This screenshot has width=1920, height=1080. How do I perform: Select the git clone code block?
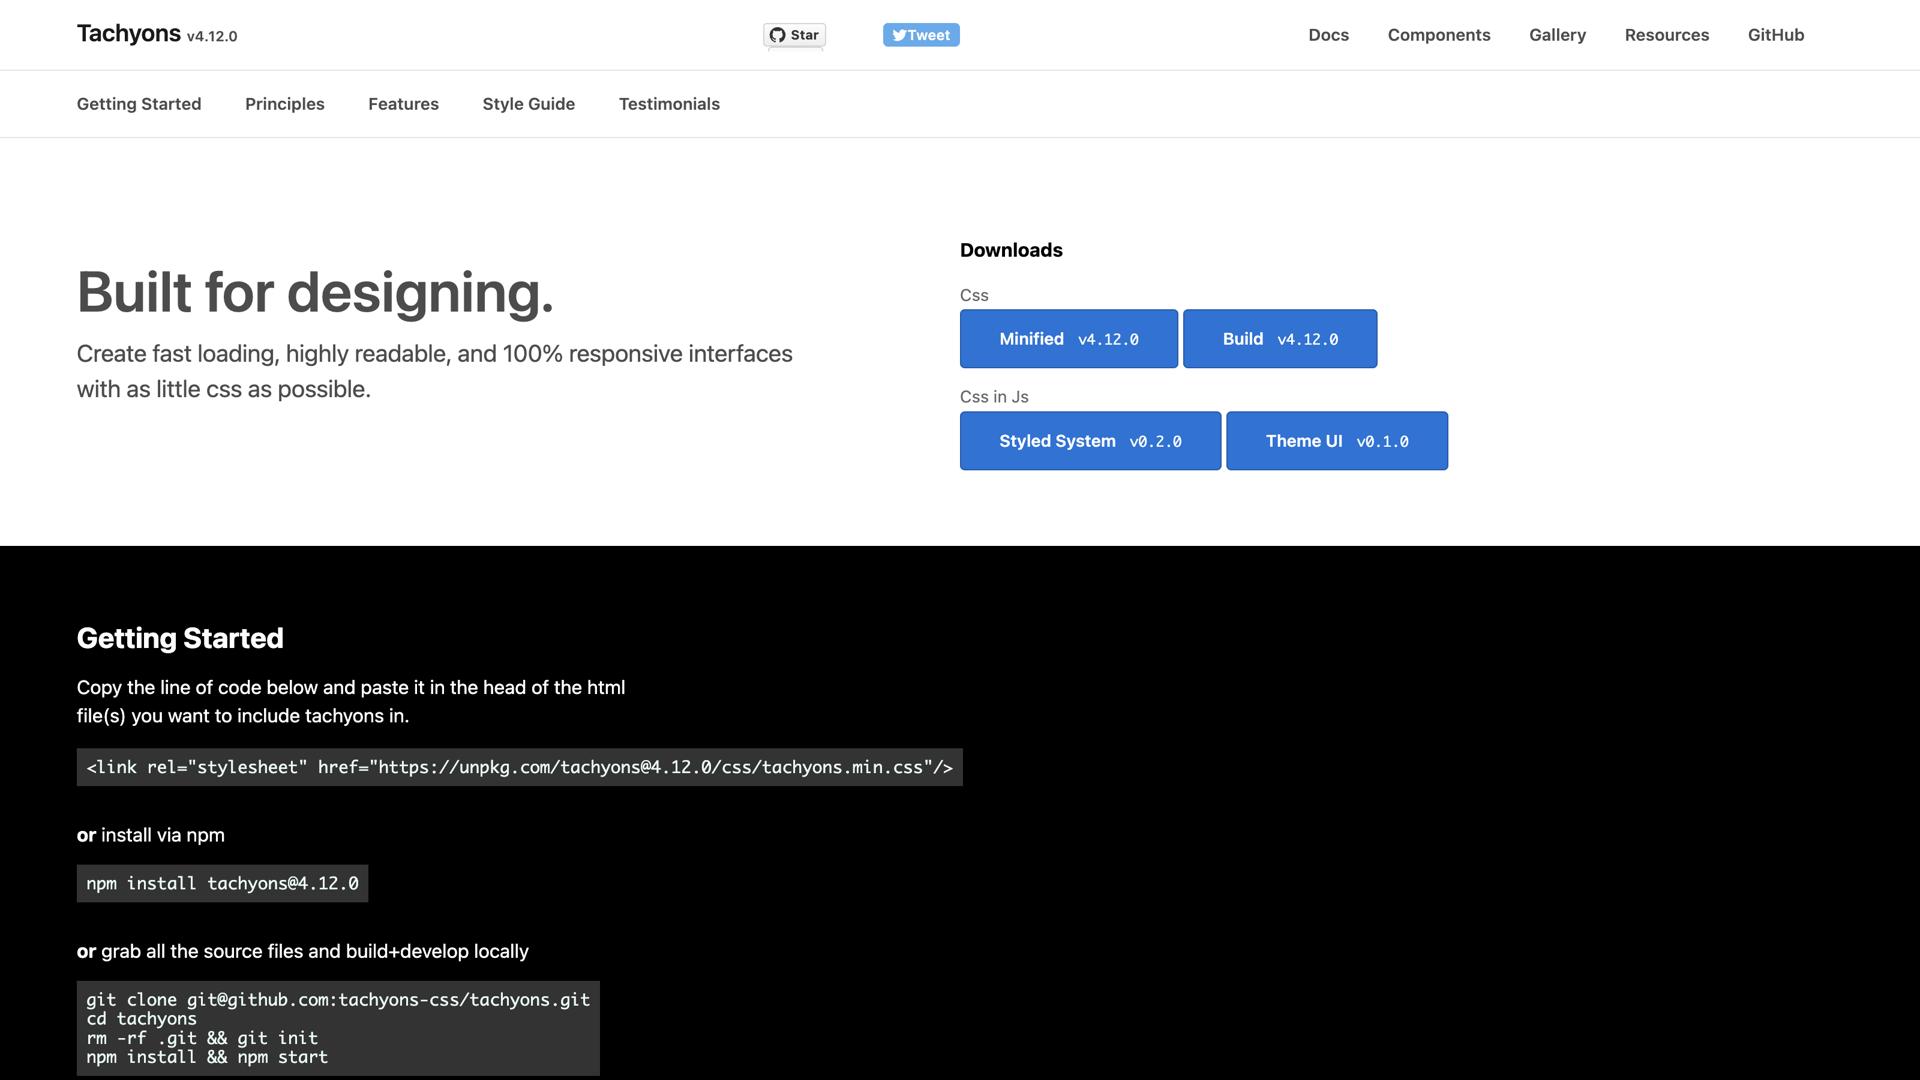click(x=338, y=1027)
